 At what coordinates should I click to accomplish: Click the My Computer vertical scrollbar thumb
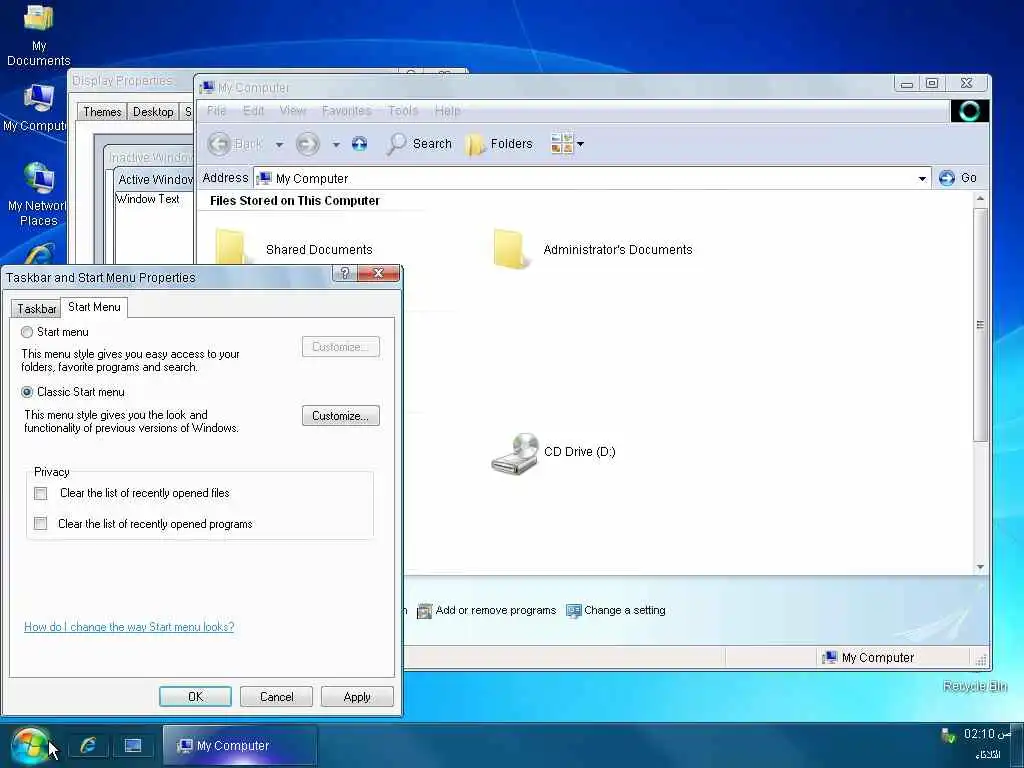(x=980, y=325)
